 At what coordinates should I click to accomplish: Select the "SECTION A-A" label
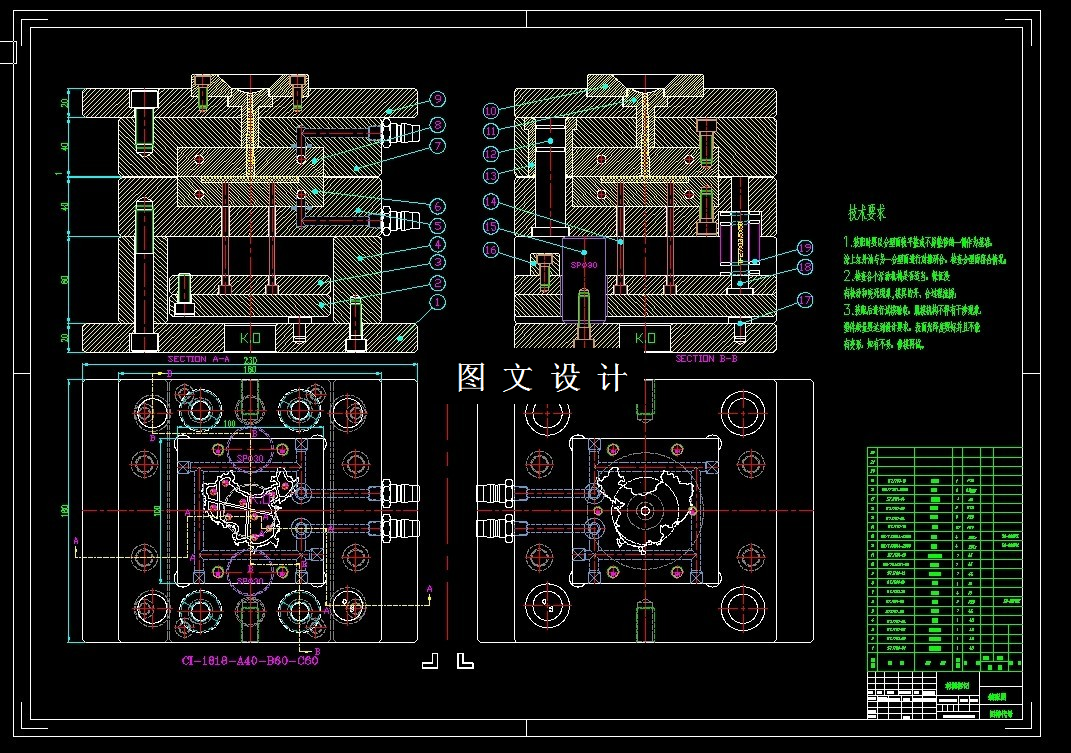click(199, 359)
